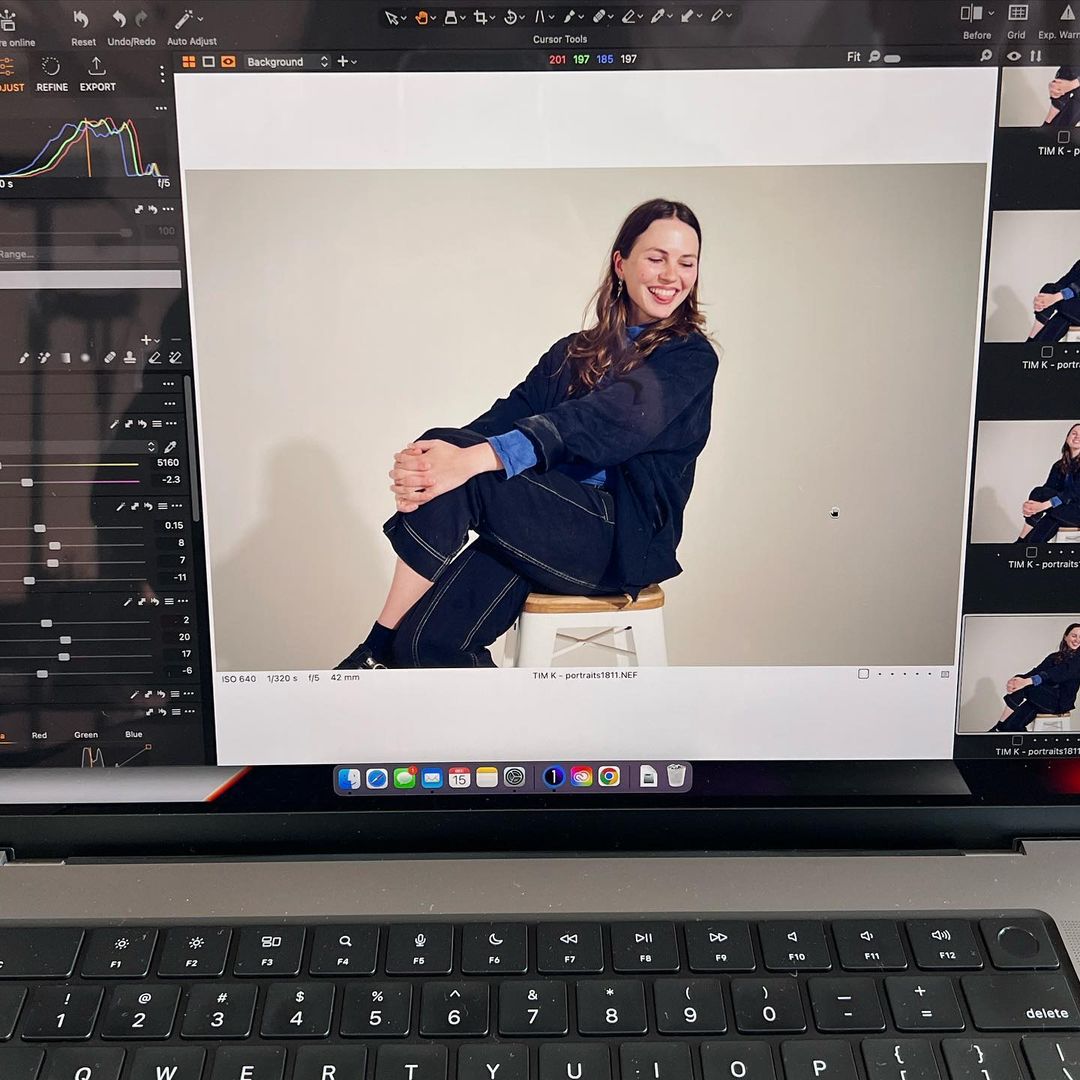The height and width of the screenshot is (1080, 1080).
Task: Click the Reset adjustments icon
Action: click(x=81, y=20)
